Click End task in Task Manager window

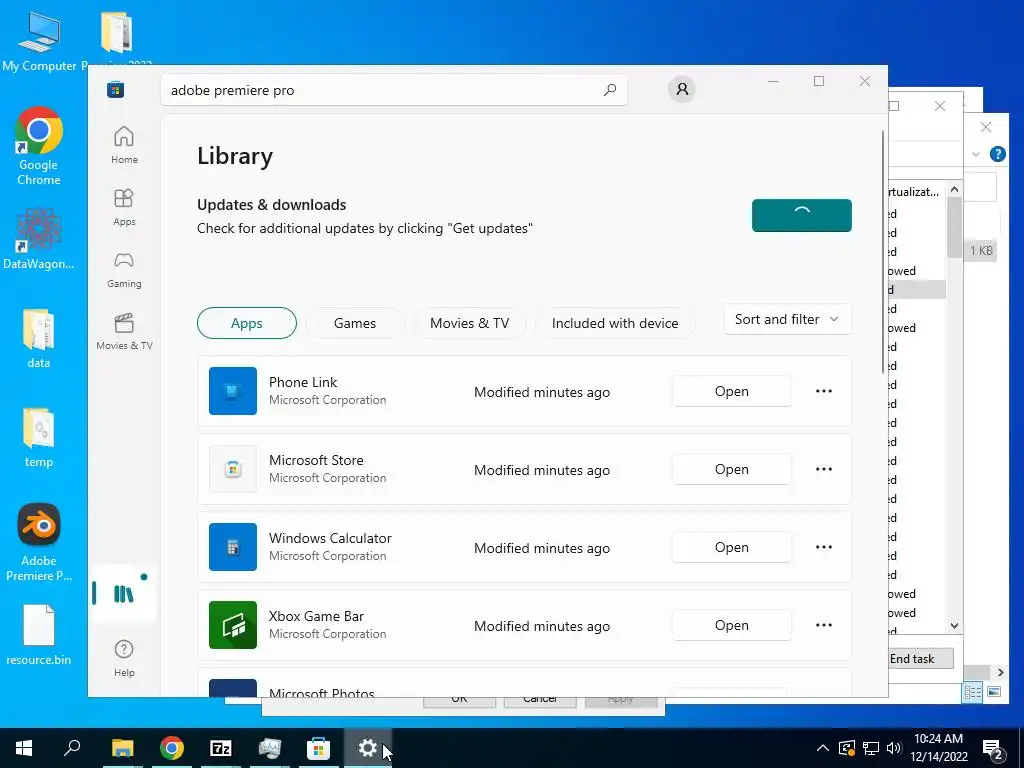(x=920, y=658)
